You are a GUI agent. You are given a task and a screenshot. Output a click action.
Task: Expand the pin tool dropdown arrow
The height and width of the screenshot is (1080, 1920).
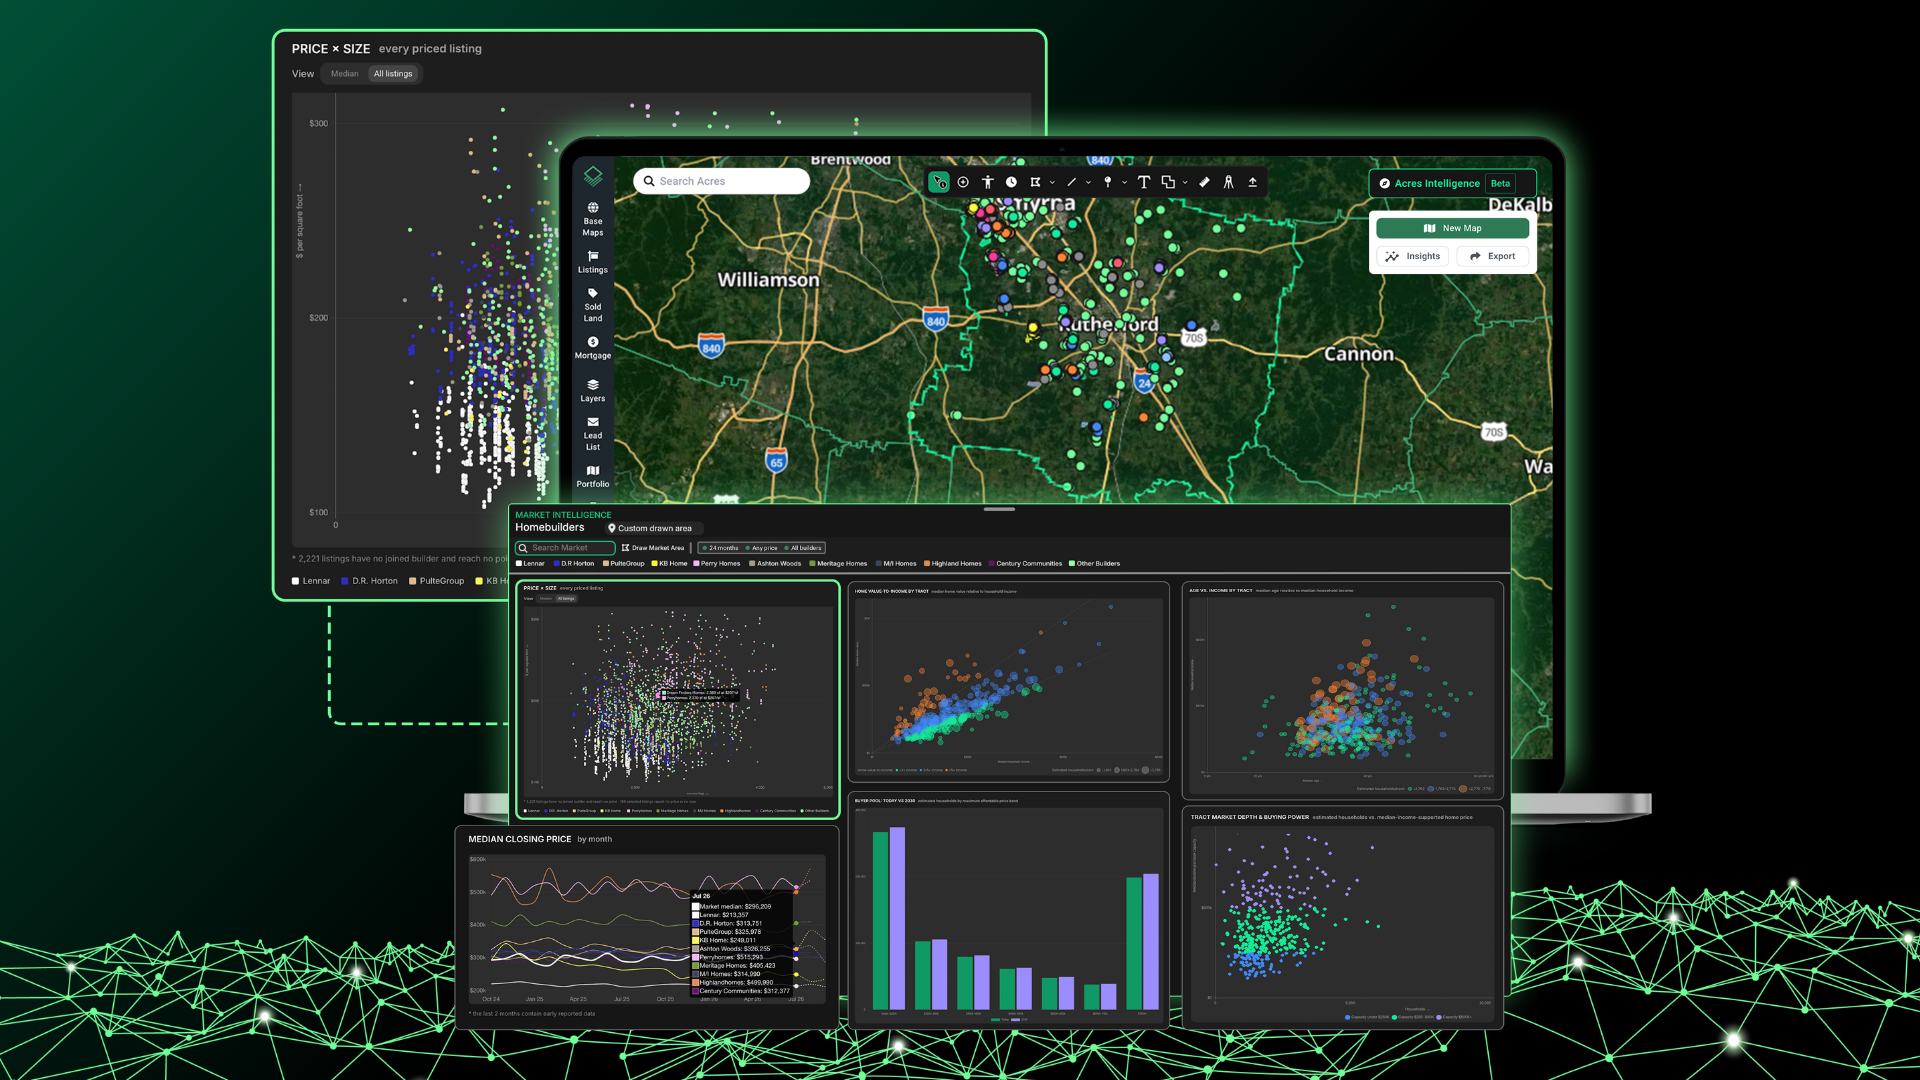click(x=1124, y=183)
